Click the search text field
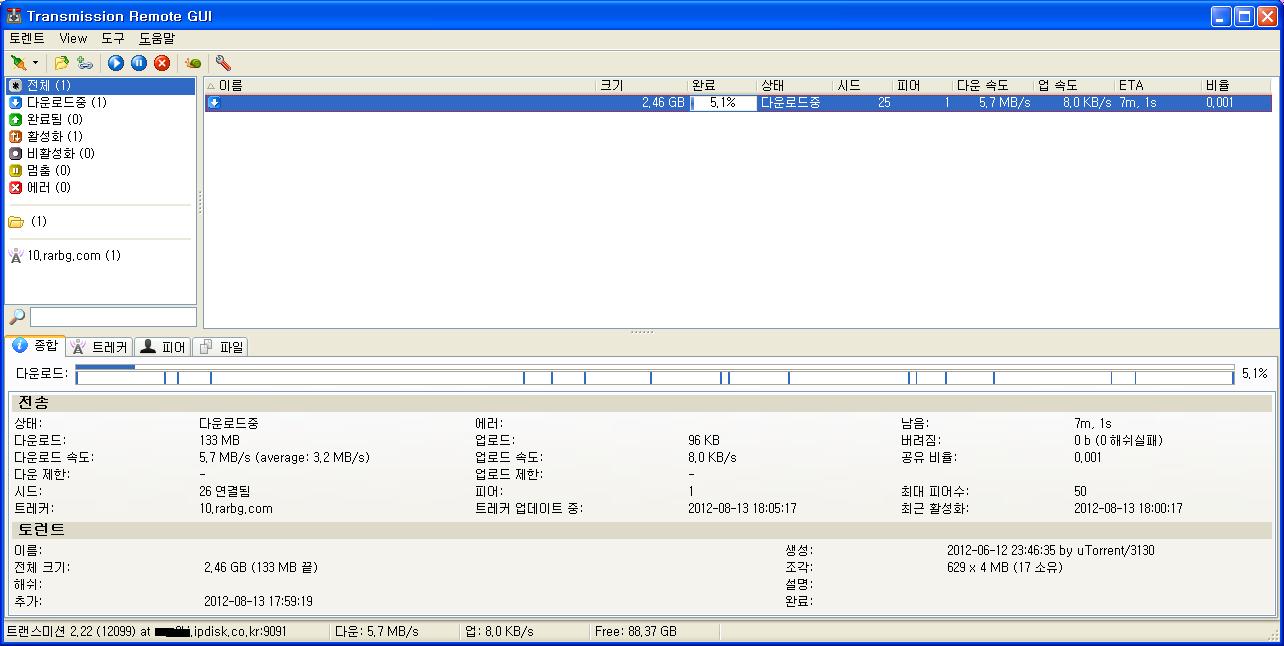 point(112,317)
